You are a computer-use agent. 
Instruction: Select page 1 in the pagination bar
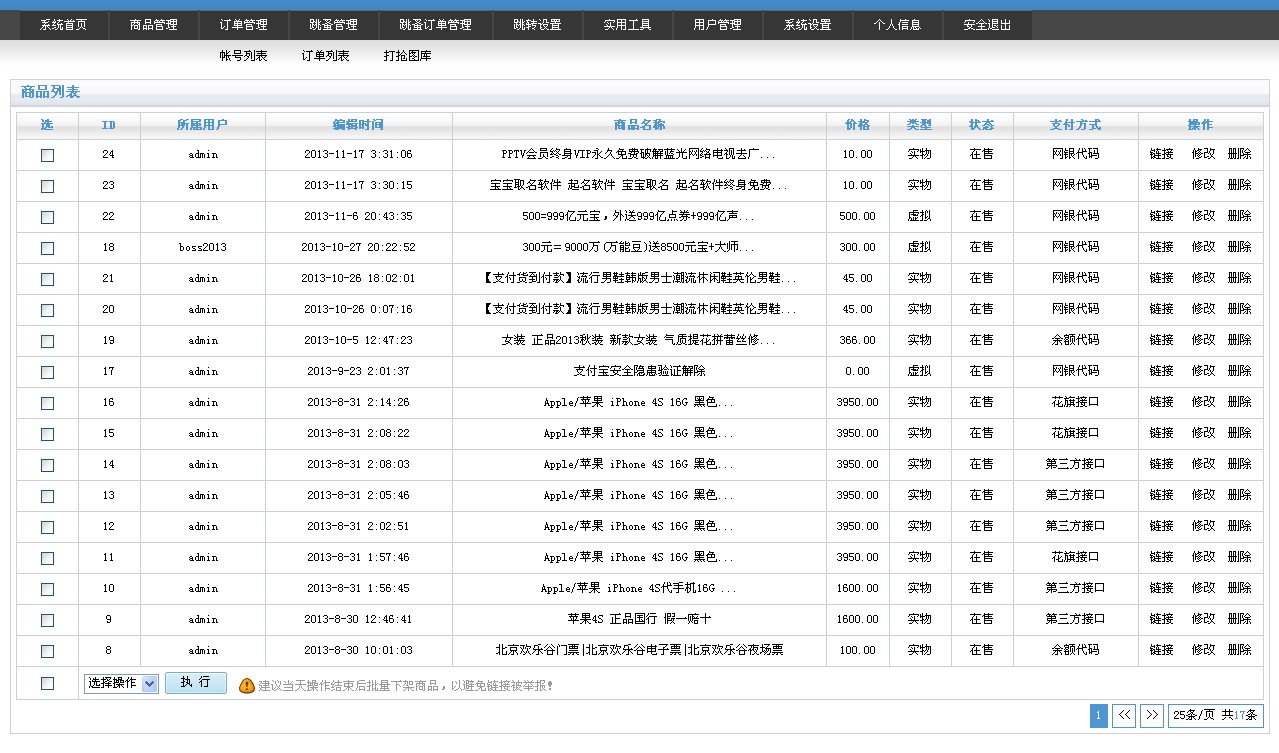(x=1098, y=716)
